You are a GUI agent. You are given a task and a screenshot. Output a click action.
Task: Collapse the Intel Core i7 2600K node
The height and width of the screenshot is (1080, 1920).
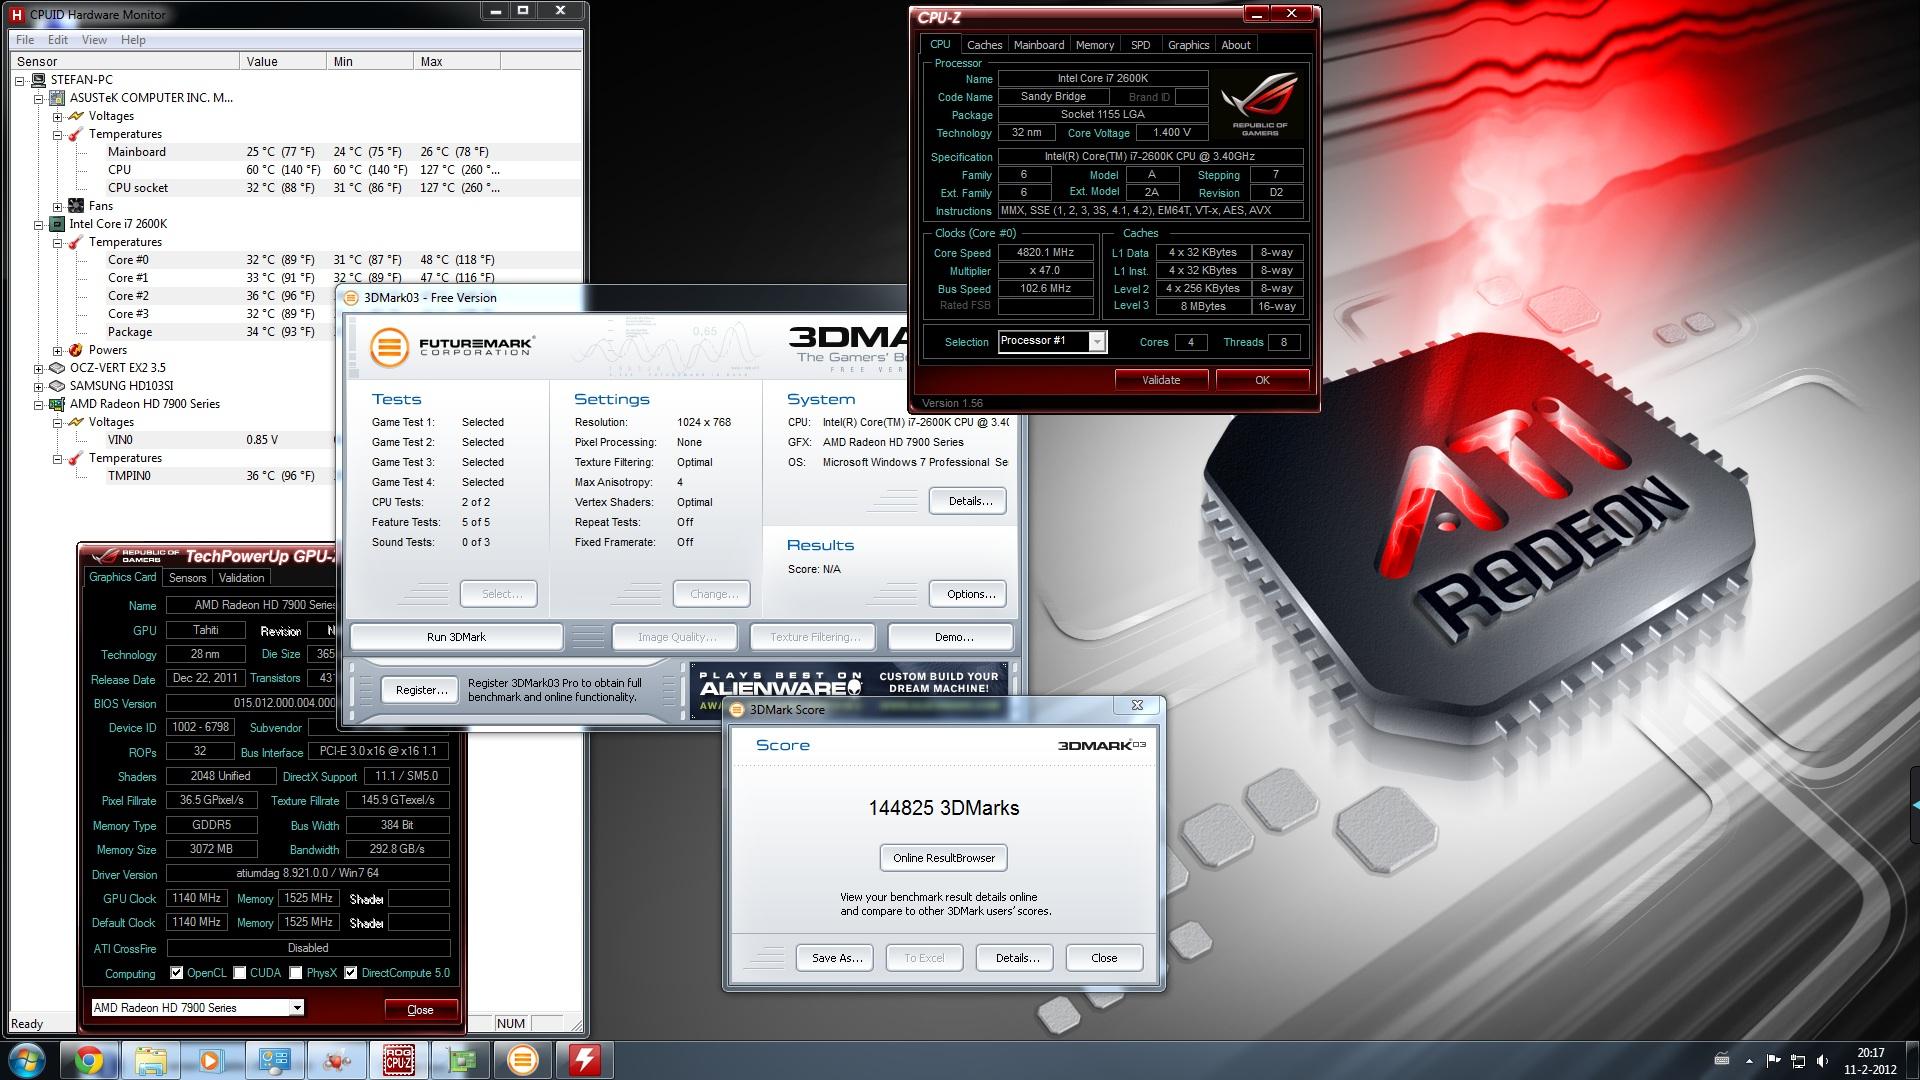(39, 224)
